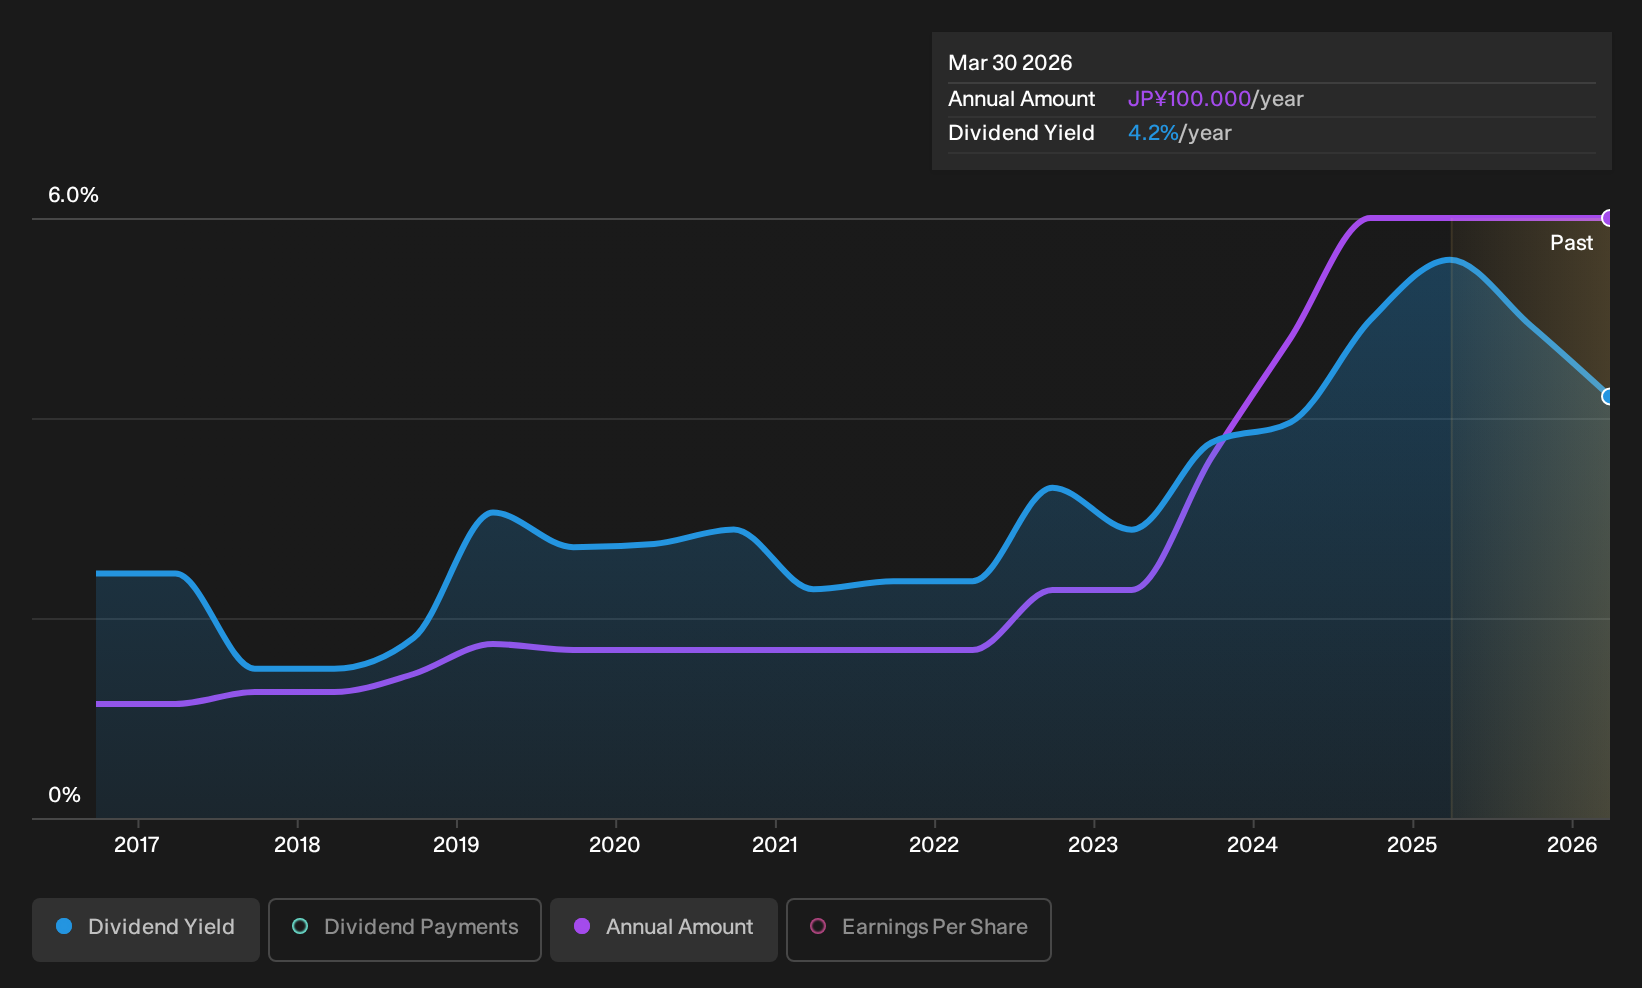Click the 2026 label on the x-axis
The image size is (1642, 988).
tap(1572, 845)
